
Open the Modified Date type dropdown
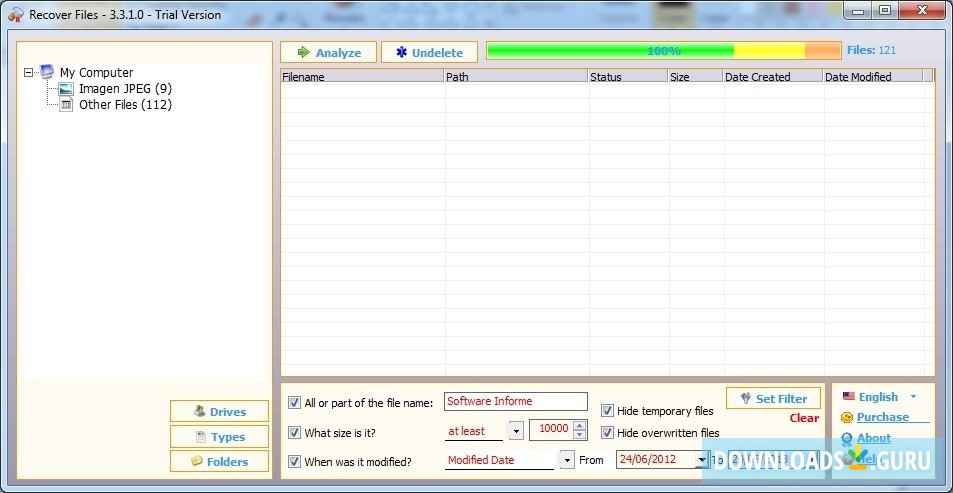[x=566, y=460]
